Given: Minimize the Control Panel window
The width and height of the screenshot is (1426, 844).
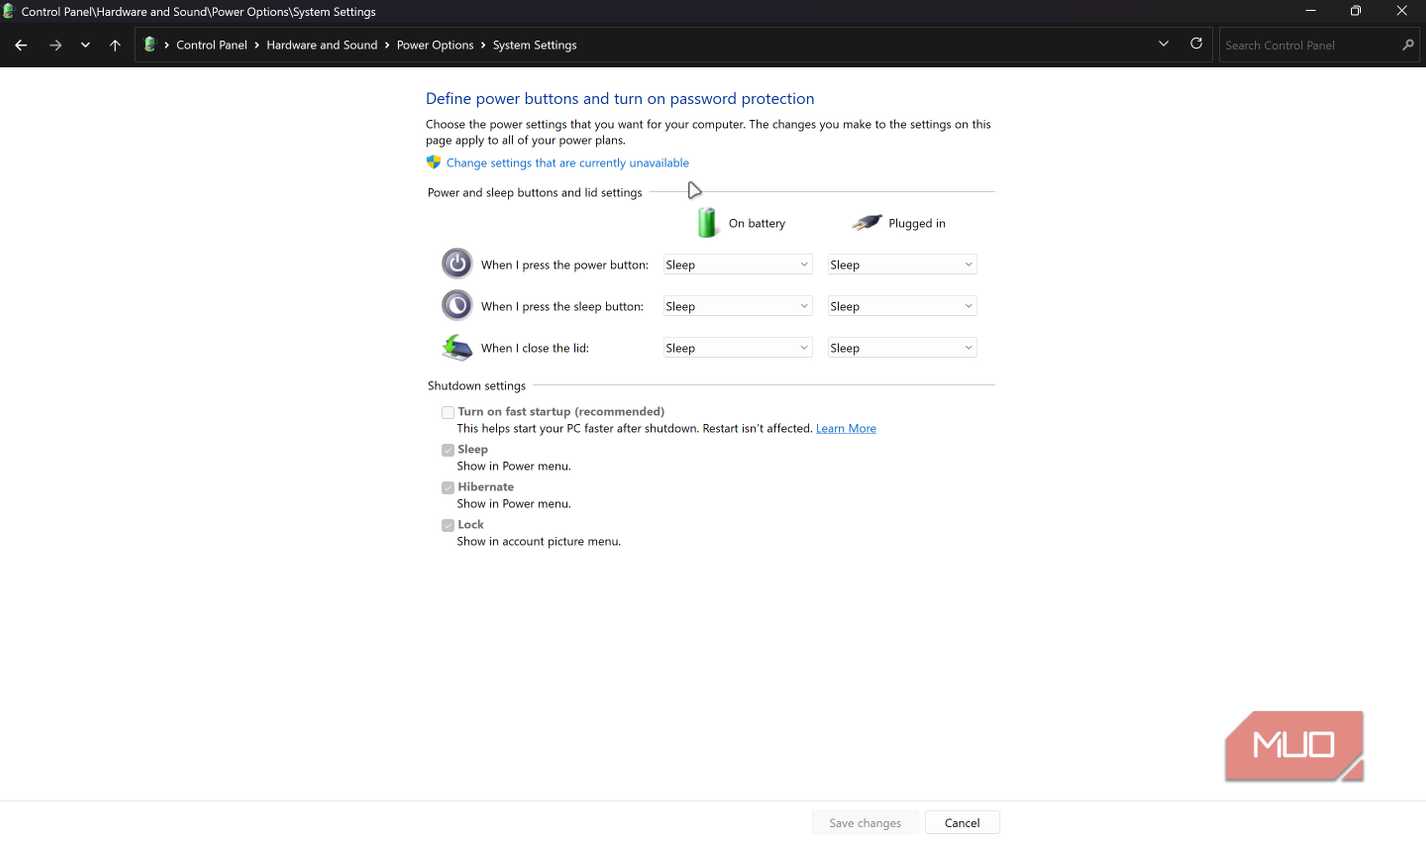Looking at the screenshot, I should (1310, 11).
